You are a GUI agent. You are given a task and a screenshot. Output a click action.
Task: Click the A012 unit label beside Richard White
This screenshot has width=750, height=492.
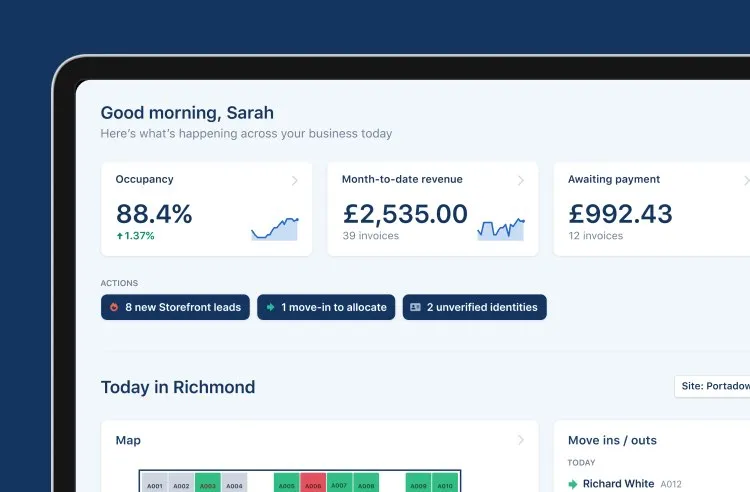[x=671, y=484]
